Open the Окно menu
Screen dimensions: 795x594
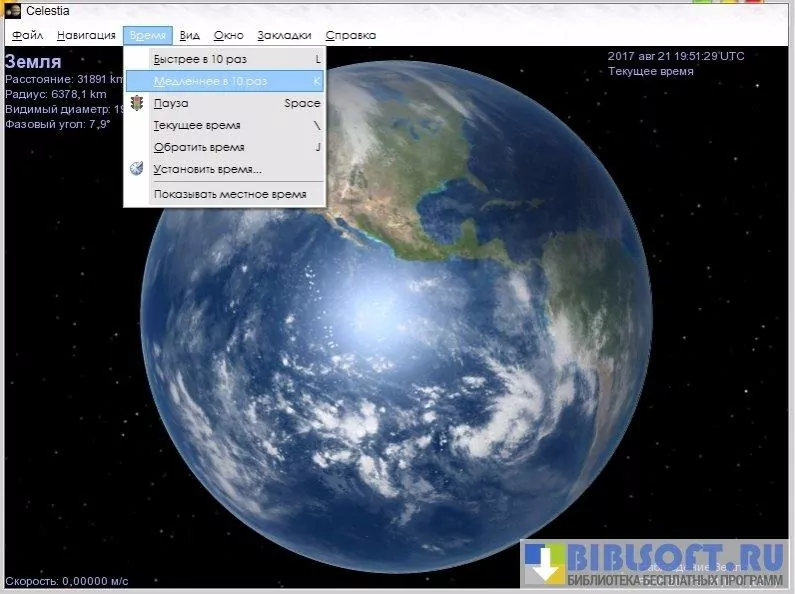coord(228,35)
